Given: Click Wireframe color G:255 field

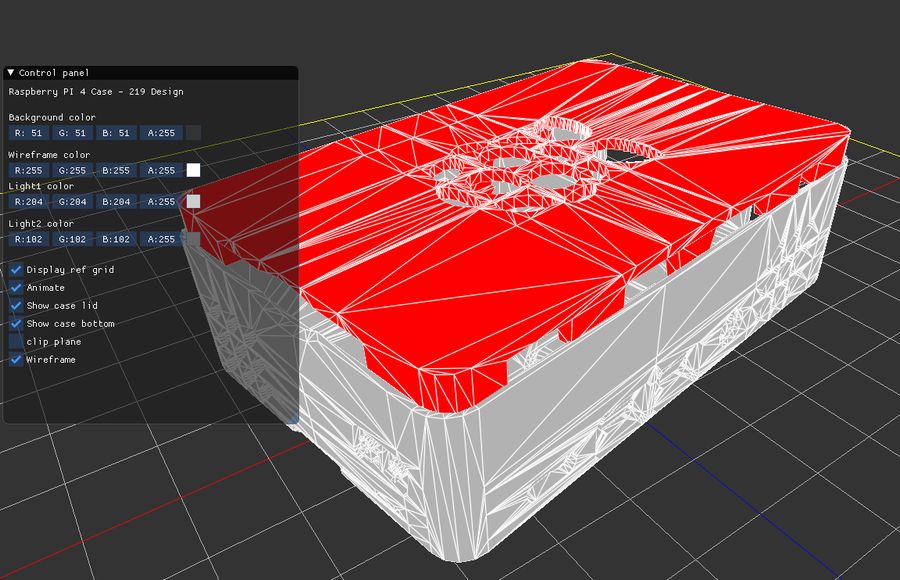Looking at the screenshot, I should (72, 170).
